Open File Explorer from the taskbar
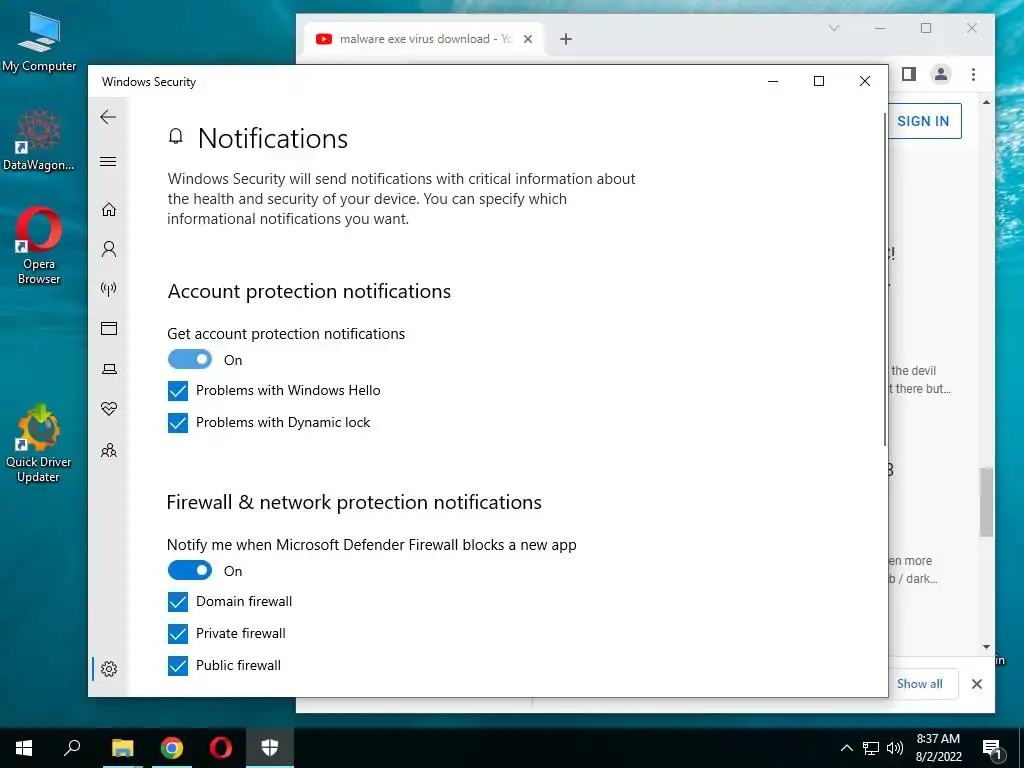Screen dimensions: 1024x768 pyautogui.click(x=122, y=748)
